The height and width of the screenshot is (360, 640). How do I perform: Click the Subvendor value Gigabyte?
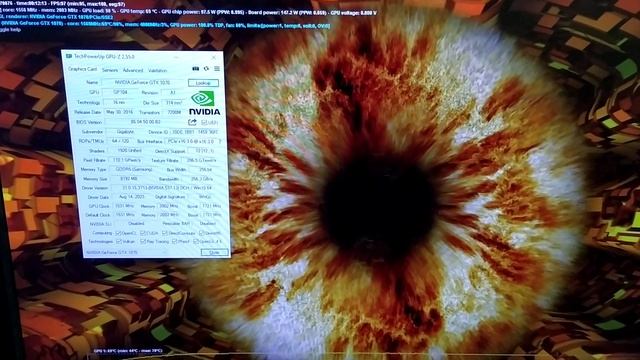[125, 132]
